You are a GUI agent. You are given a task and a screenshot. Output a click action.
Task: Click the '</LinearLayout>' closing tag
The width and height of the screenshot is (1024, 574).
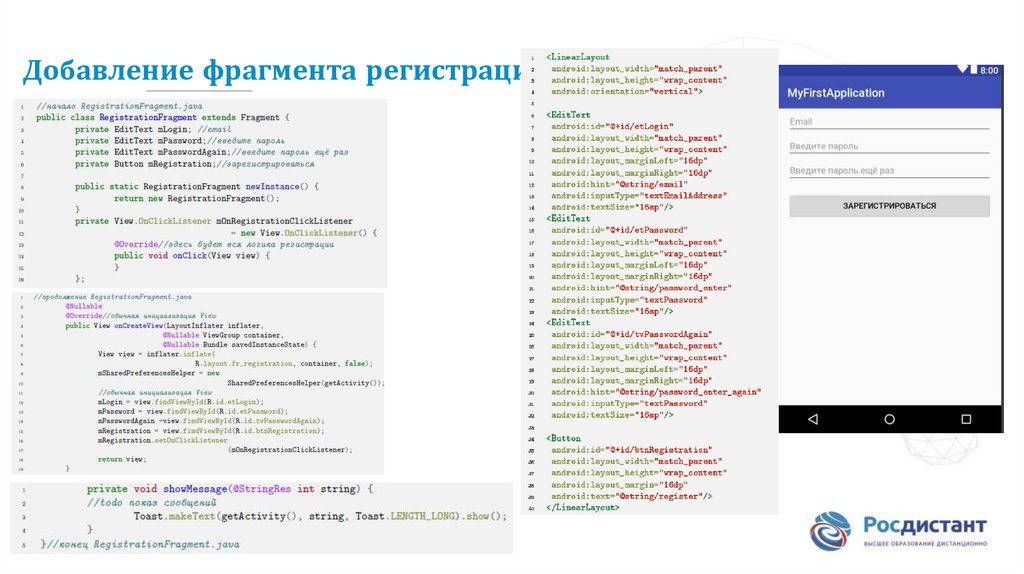(583, 507)
